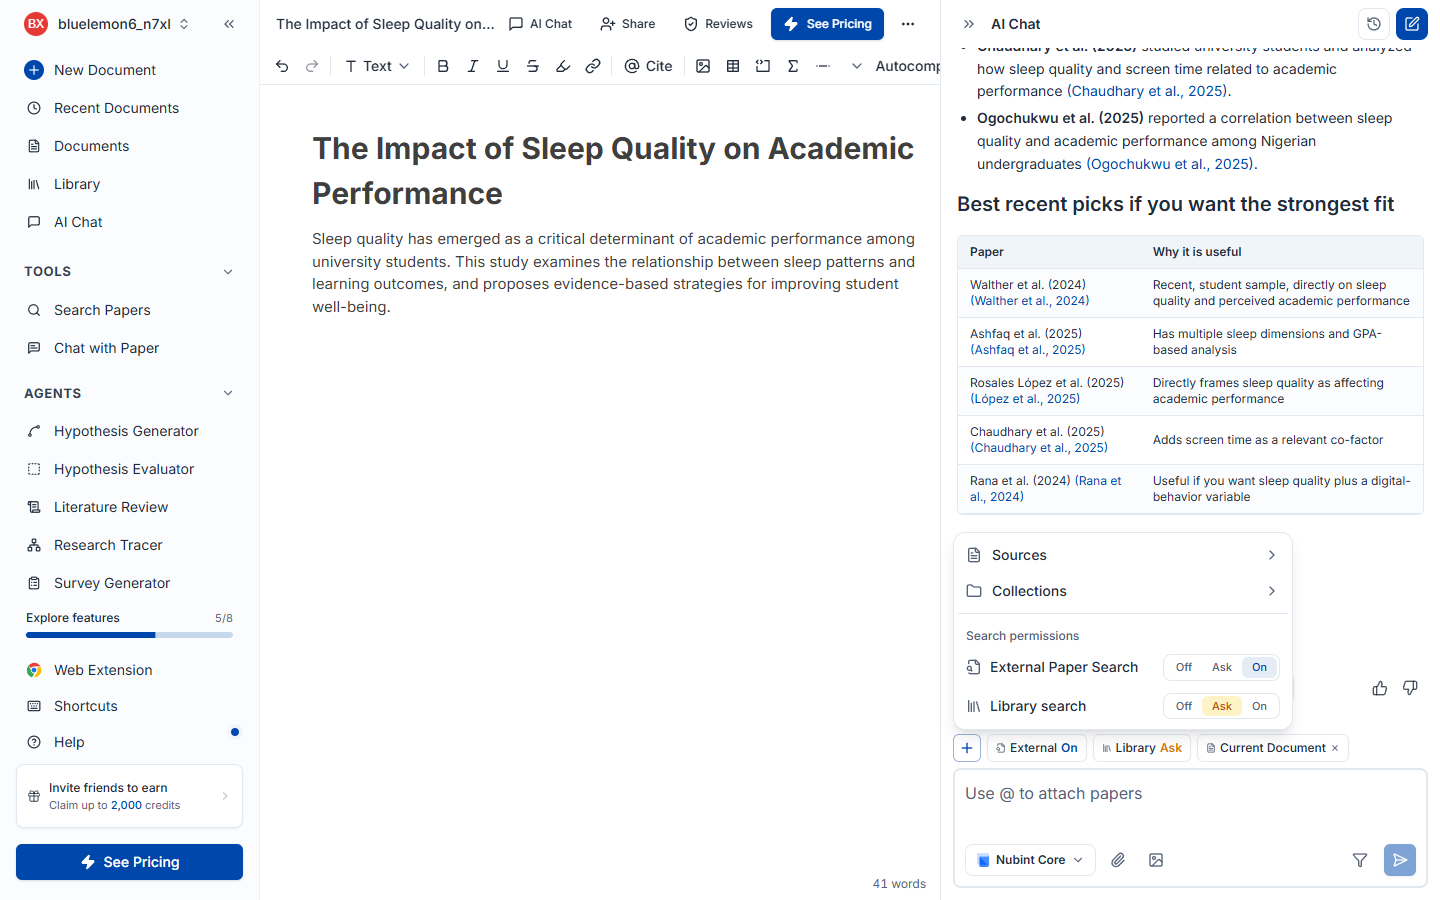Viewport: 1440px width, 900px height.
Task: Collapse the TOOLS section
Action: (228, 272)
